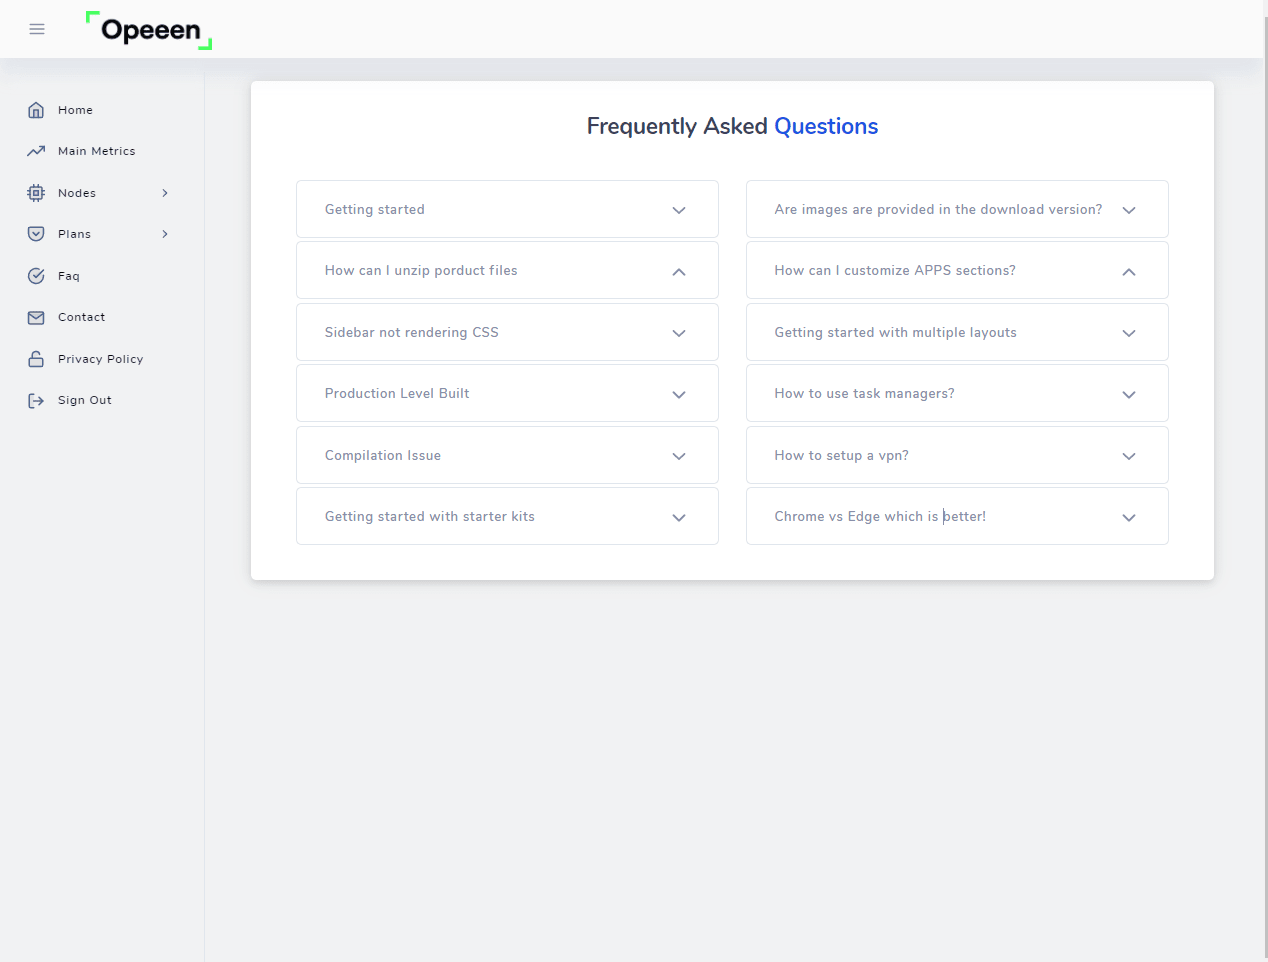Click the Privacy Policy lock icon

click(x=36, y=359)
